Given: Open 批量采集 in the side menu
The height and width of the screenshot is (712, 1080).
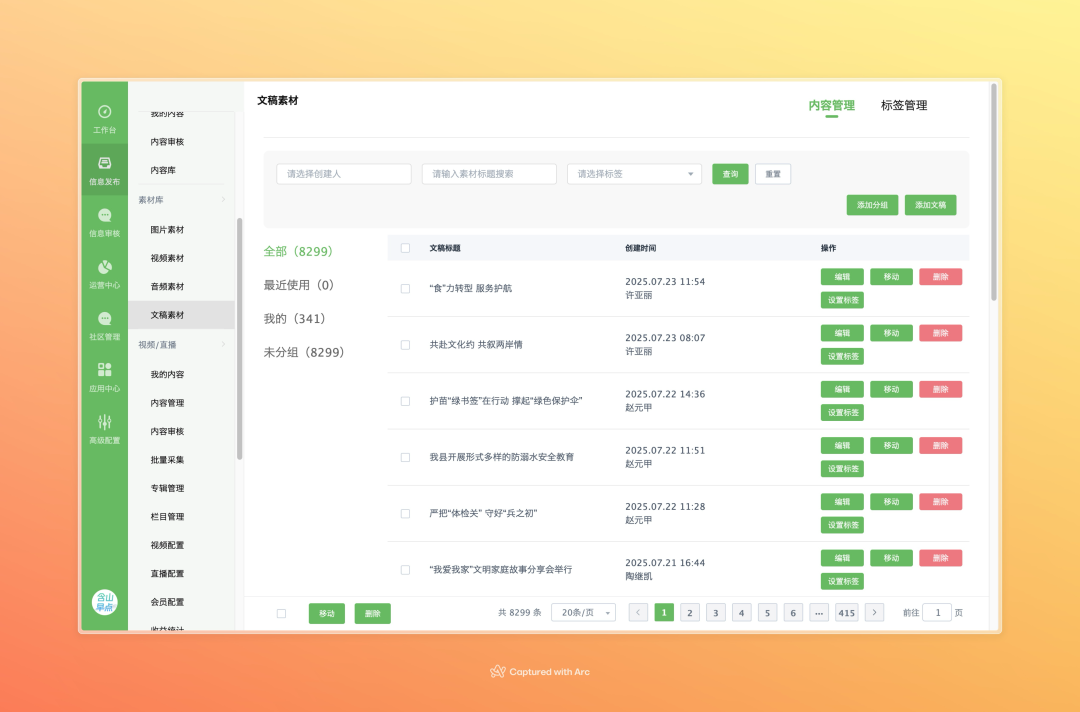Looking at the screenshot, I should click(x=167, y=459).
